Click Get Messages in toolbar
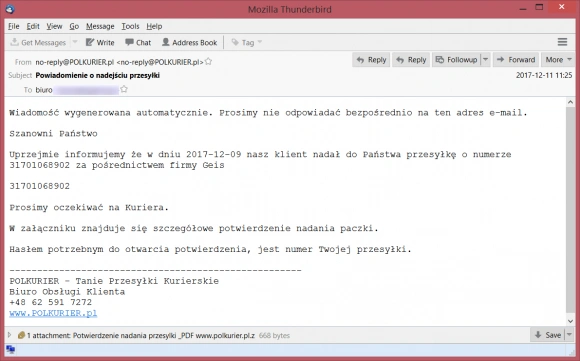Screen dimensions: 580x361 [x=38, y=43]
